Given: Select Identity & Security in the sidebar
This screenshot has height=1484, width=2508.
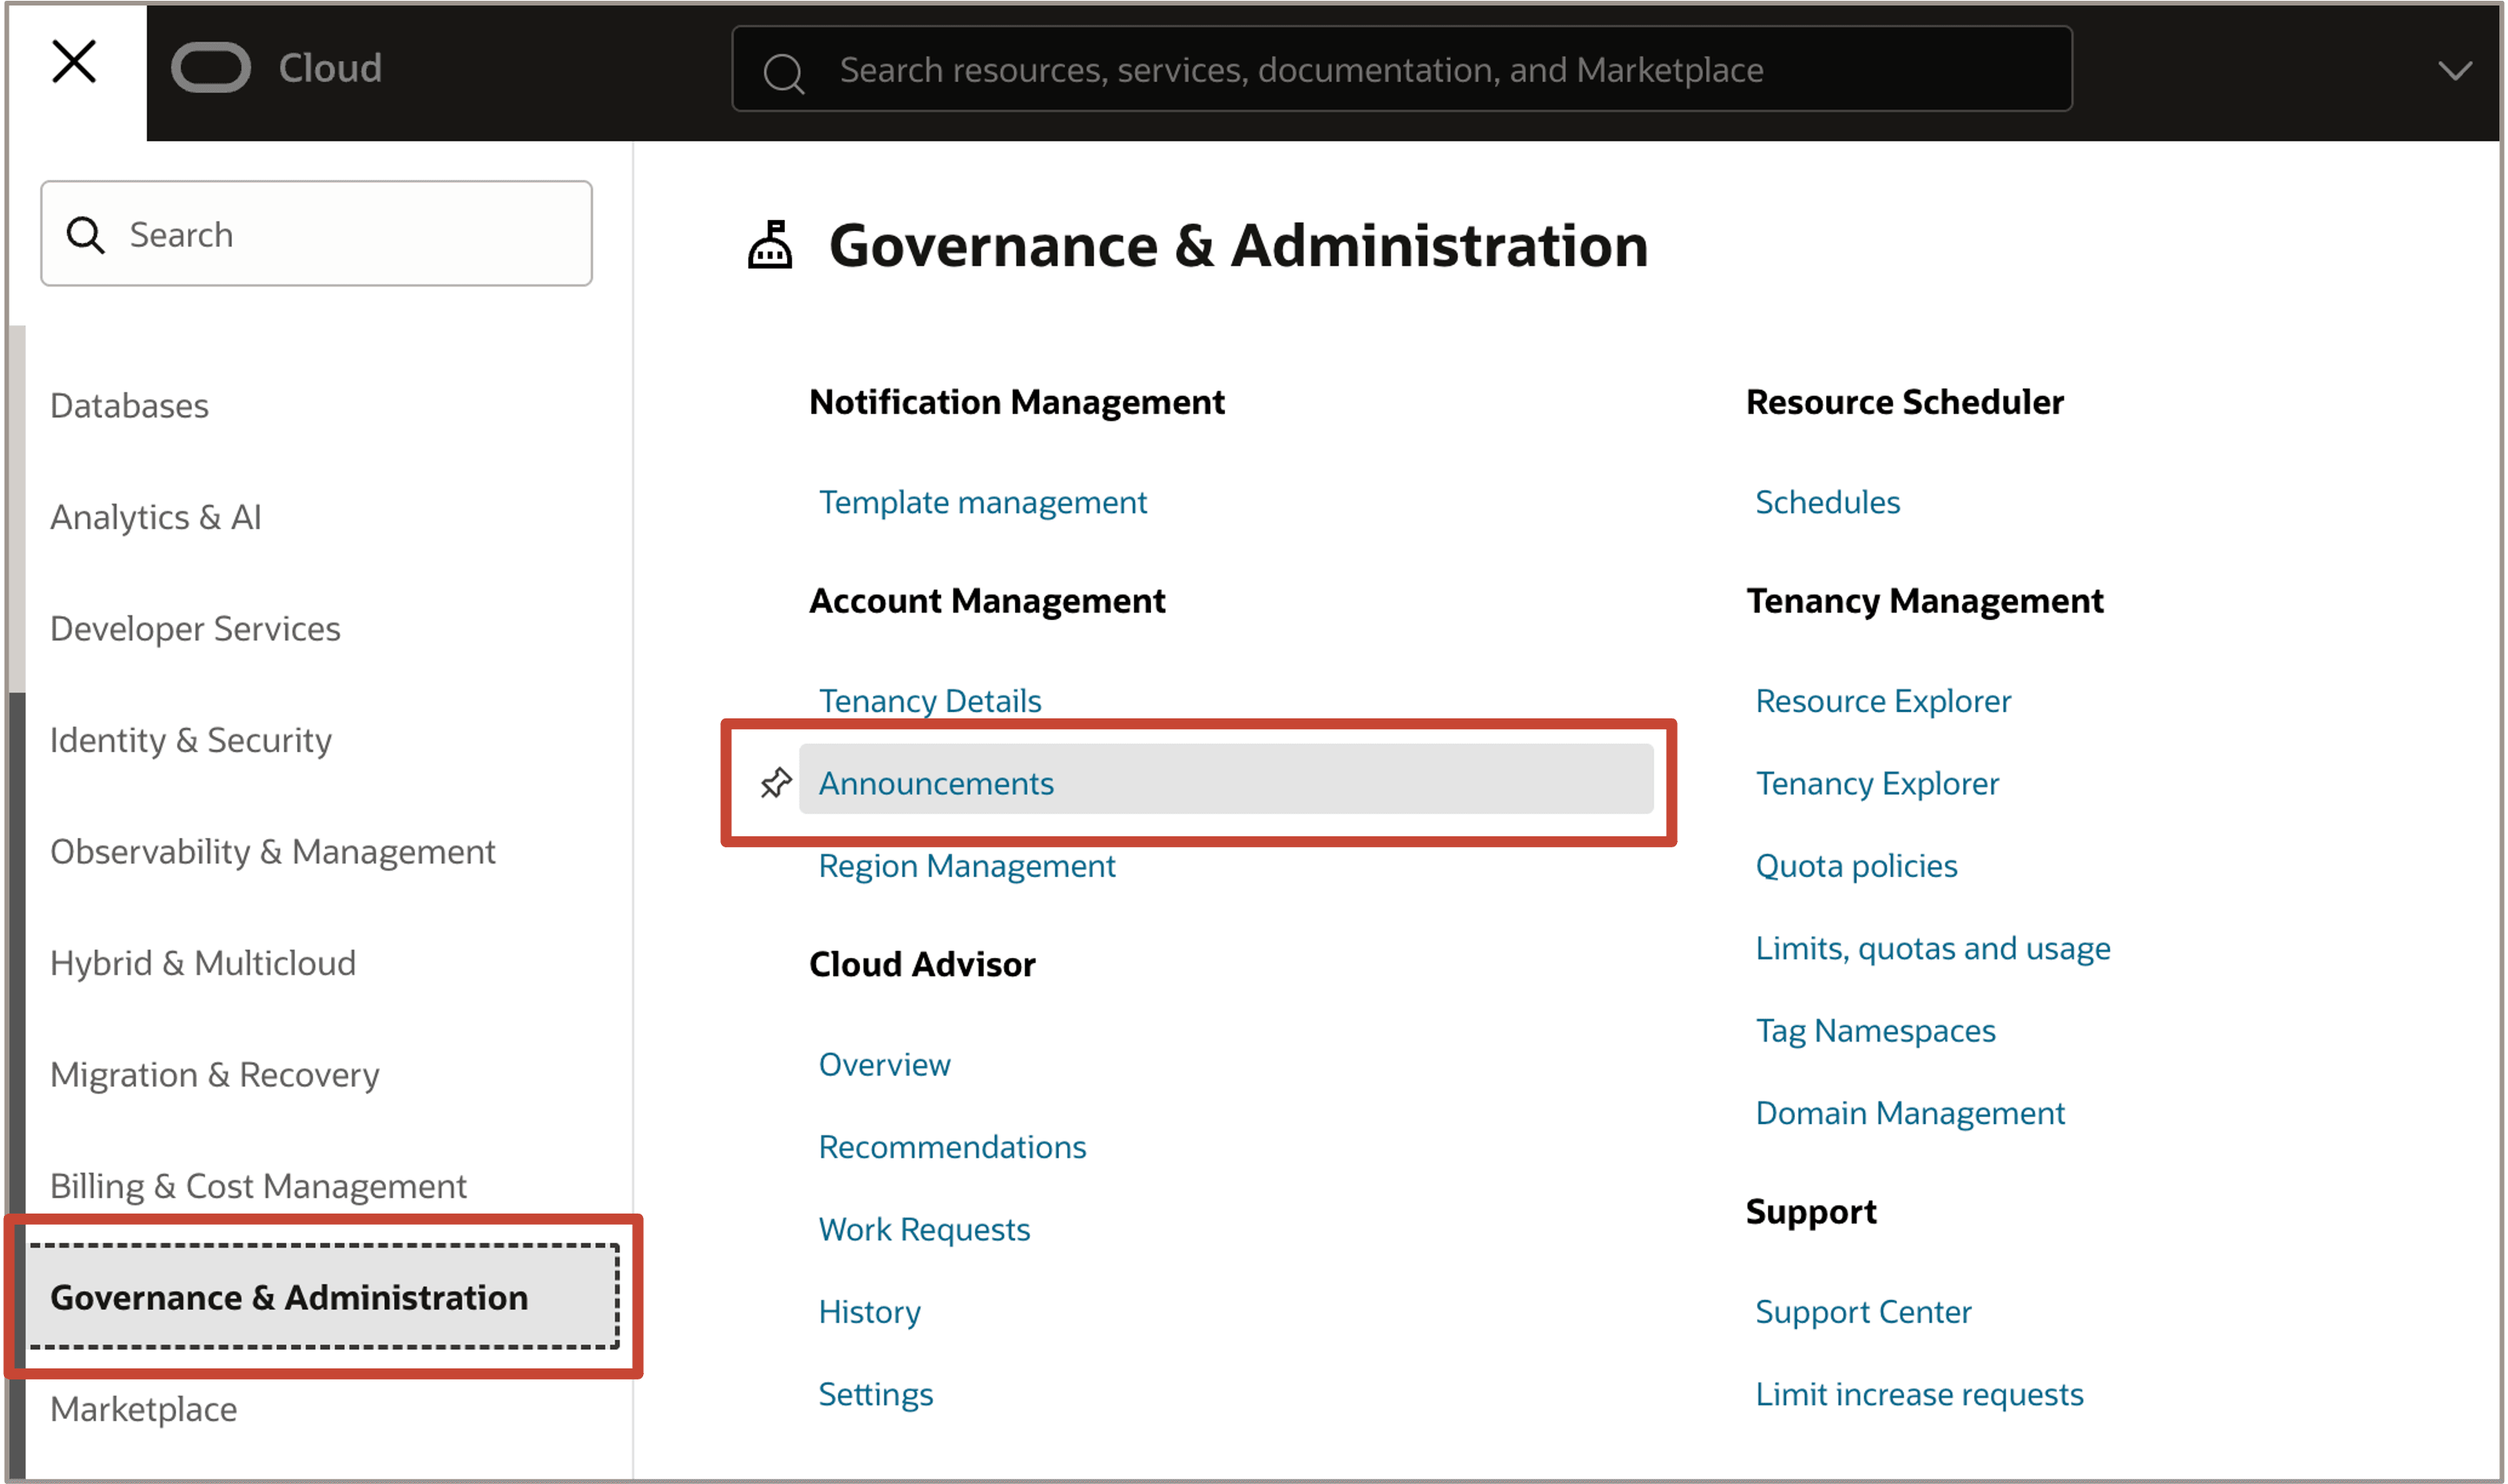Looking at the screenshot, I should tap(190, 740).
